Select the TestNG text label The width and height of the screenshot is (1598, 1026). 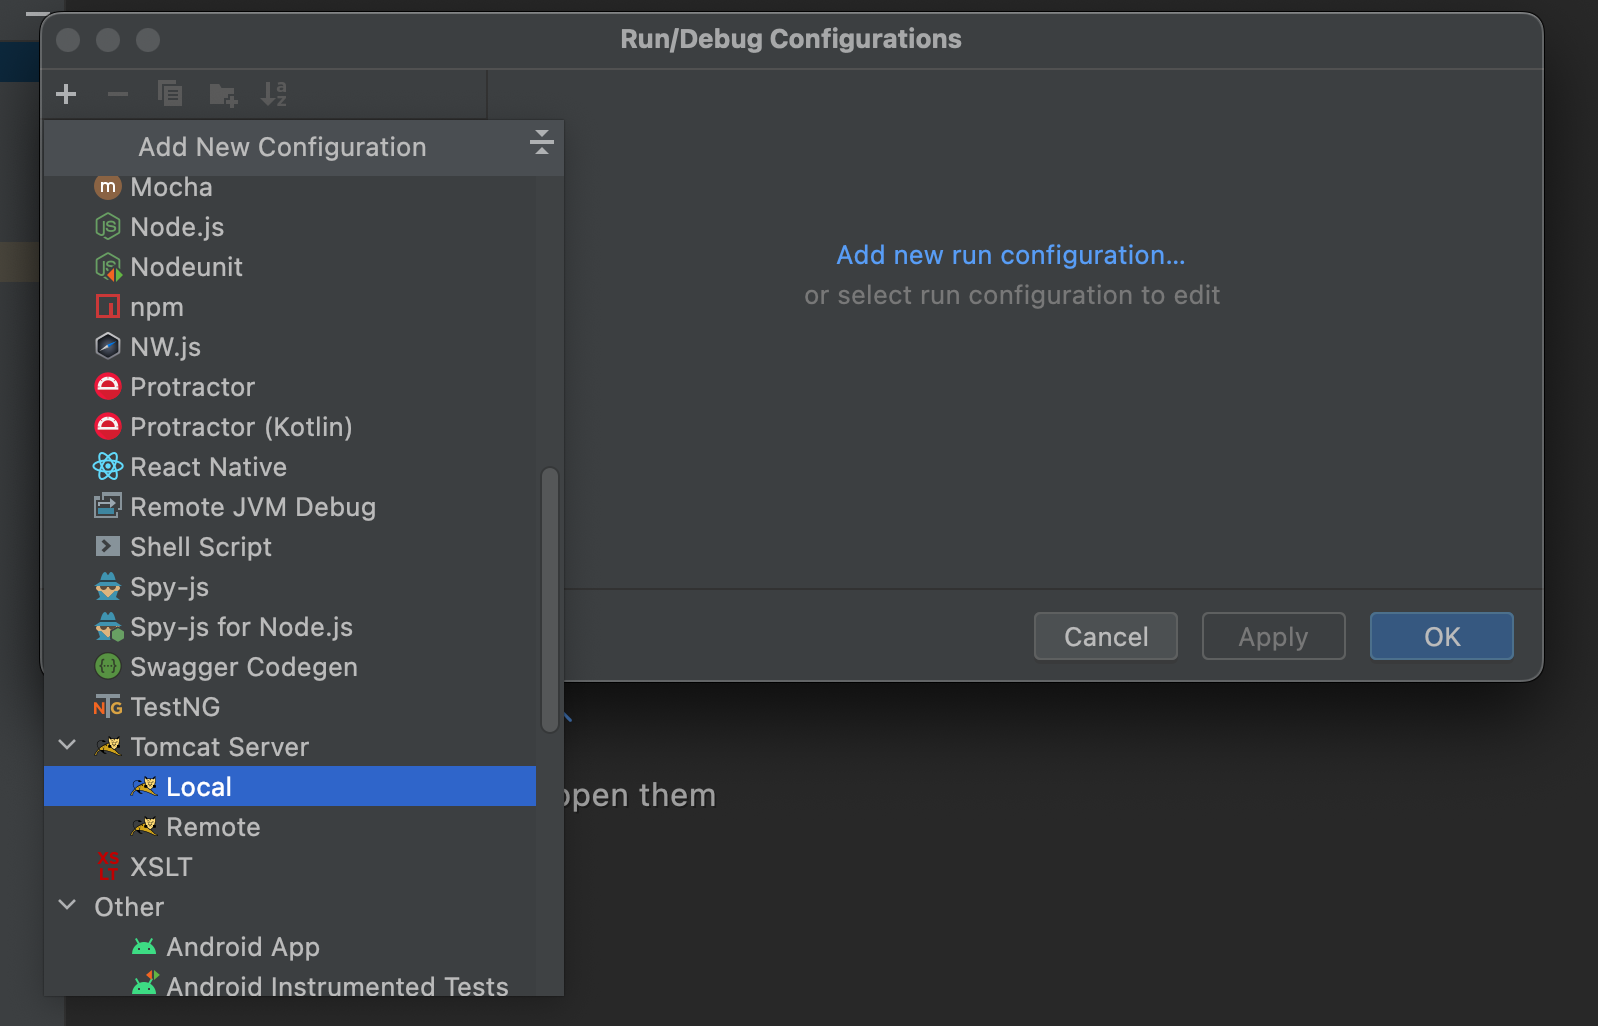175,707
